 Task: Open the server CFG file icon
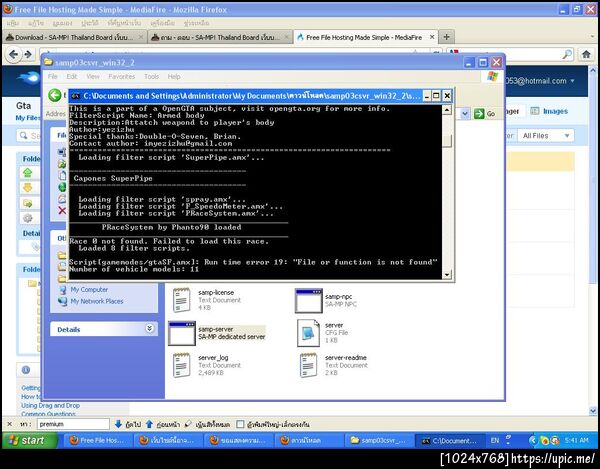point(308,333)
